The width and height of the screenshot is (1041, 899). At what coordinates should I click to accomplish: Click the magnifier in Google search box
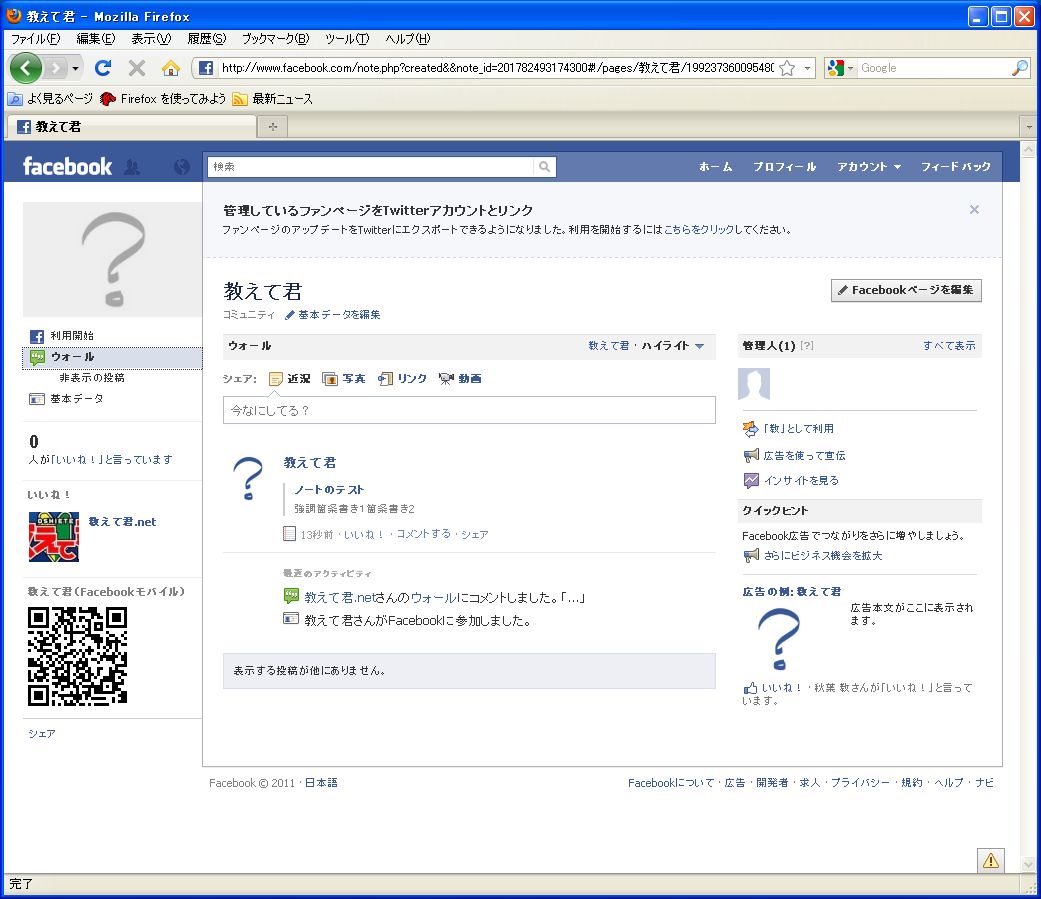tap(1020, 68)
